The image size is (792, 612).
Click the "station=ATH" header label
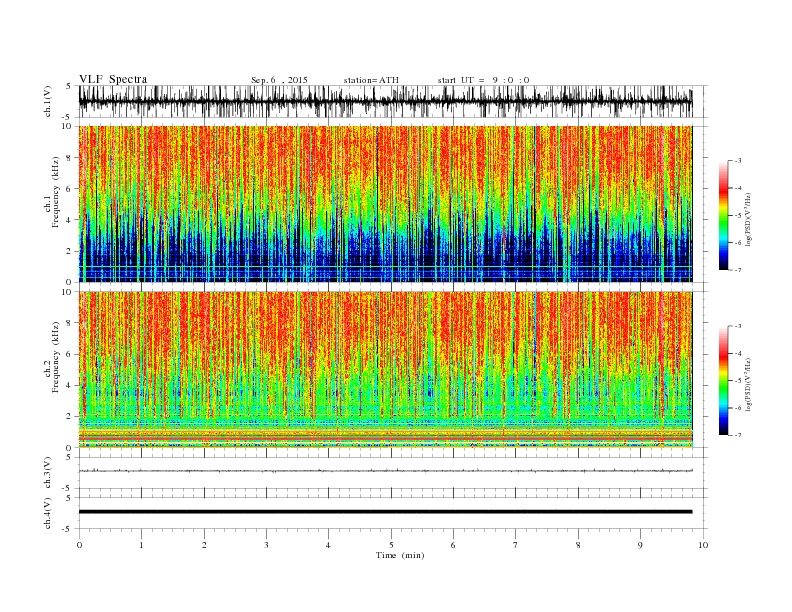click(x=371, y=80)
